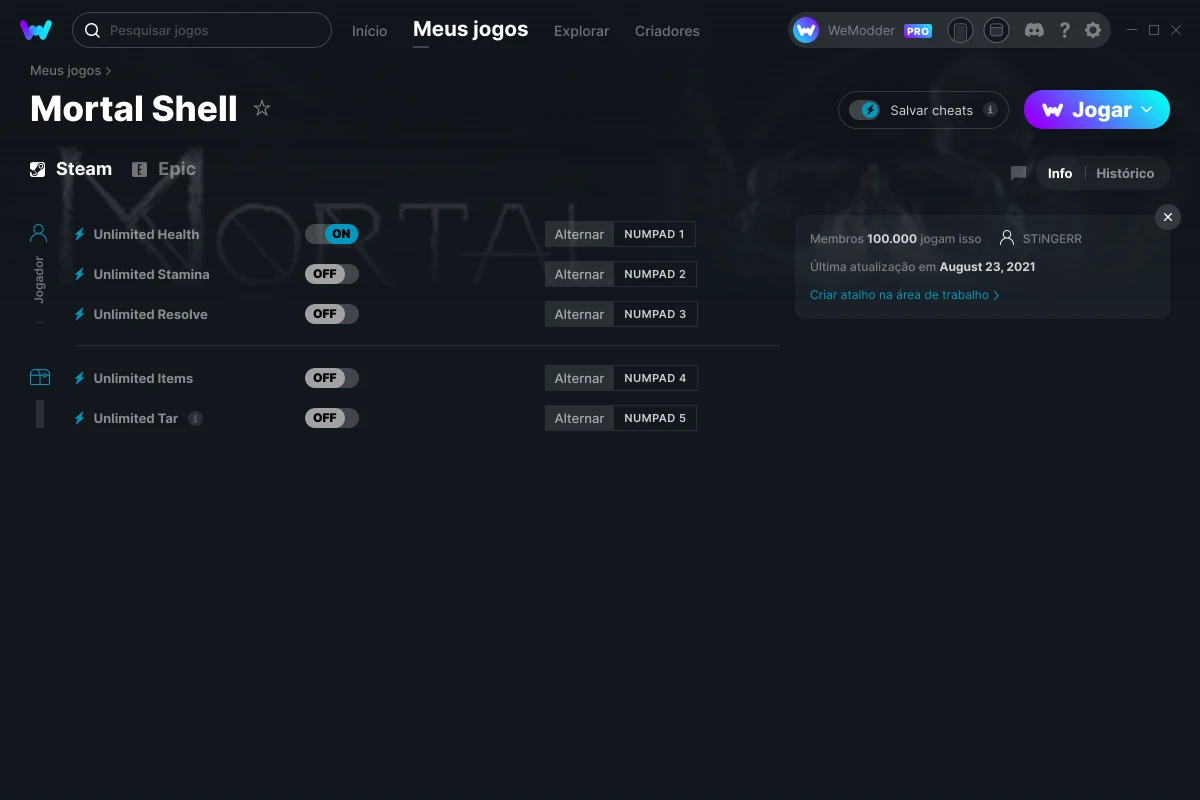The height and width of the screenshot is (800, 1200).
Task: Click the lightning icon beside Unlimited Resolve
Action: pos(80,314)
